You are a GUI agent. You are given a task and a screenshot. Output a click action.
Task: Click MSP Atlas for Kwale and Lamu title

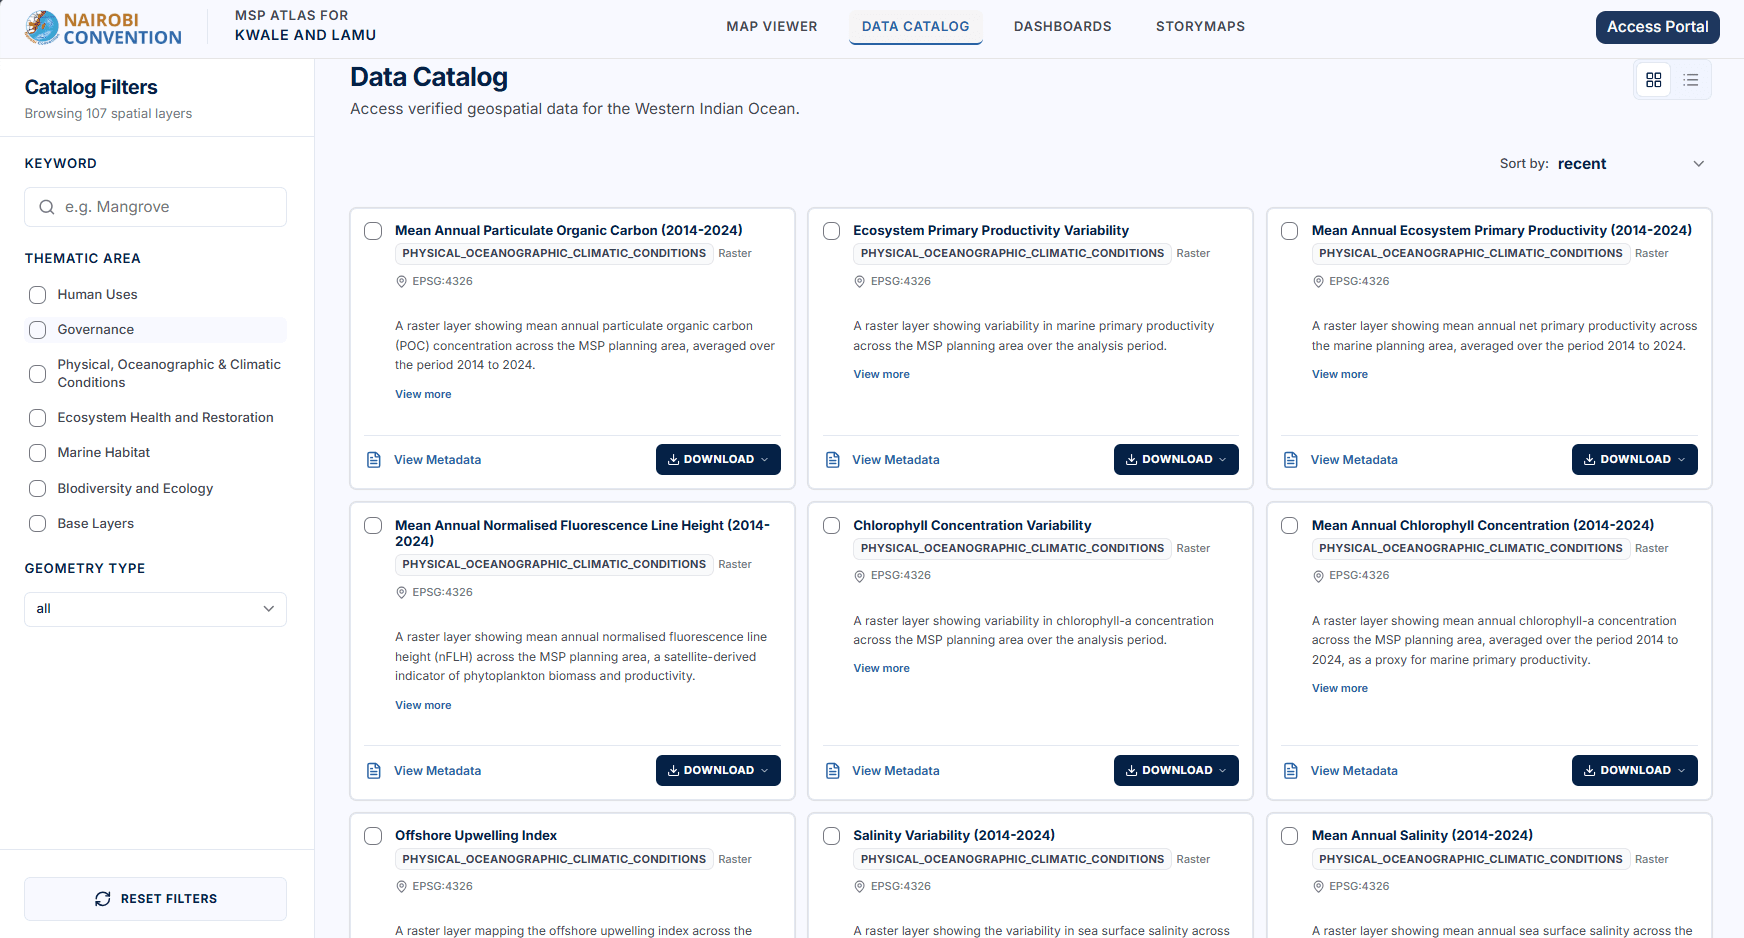[x=305, y=26]
